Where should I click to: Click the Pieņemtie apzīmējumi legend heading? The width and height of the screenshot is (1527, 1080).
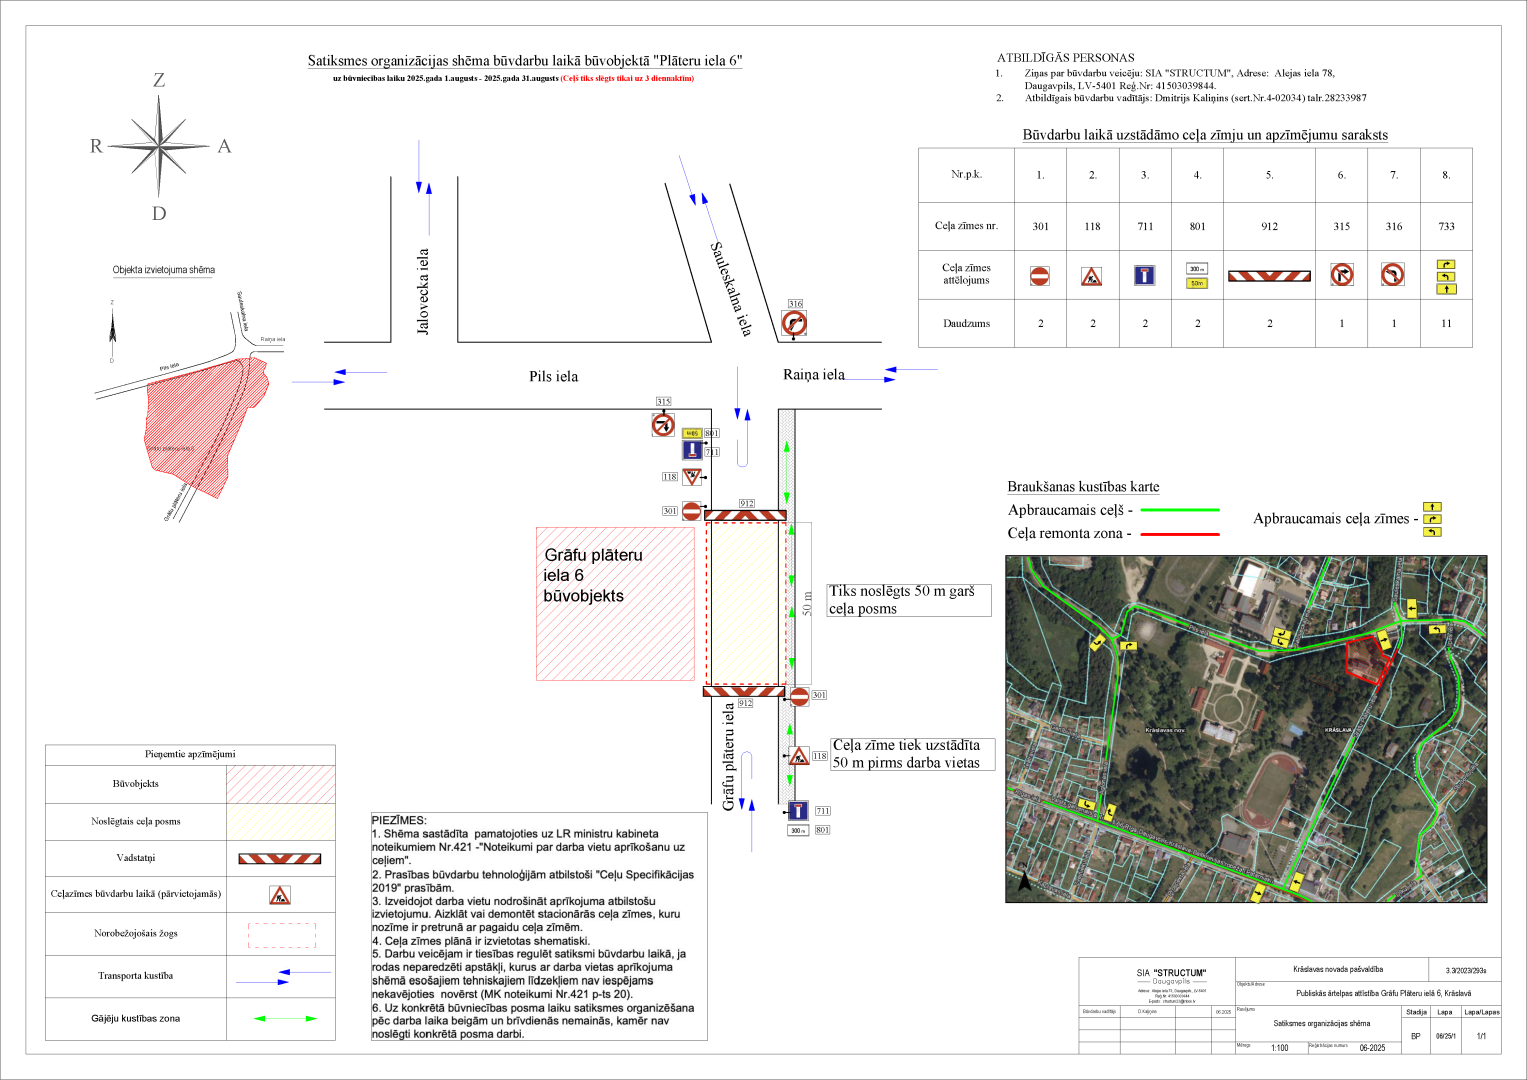click(x=190, y=754)
